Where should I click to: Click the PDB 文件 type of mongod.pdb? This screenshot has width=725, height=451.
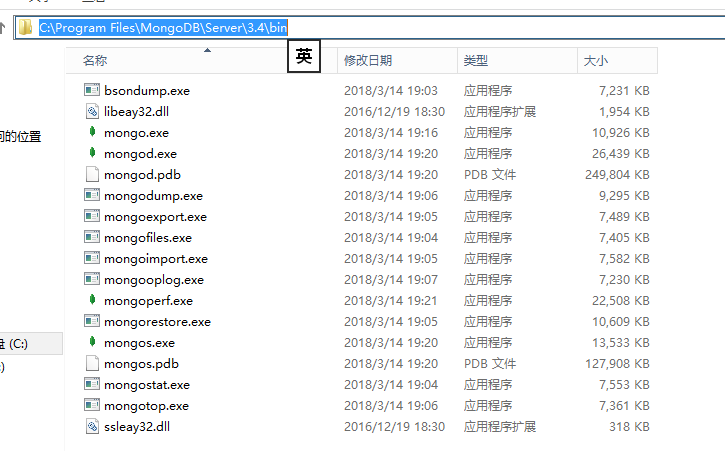pos(490,175)
